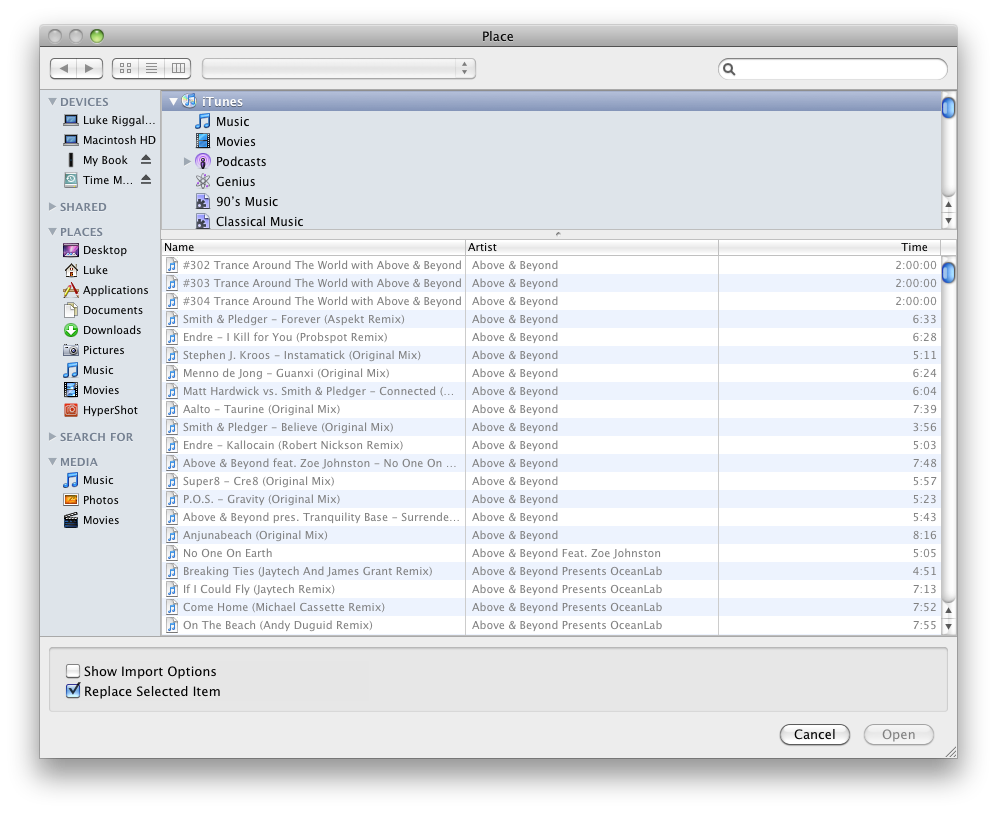This screenshot has height=813, width=997.
Task: Select Anjunabeach (Original Mix) track
Action: [x=551, y=535]
